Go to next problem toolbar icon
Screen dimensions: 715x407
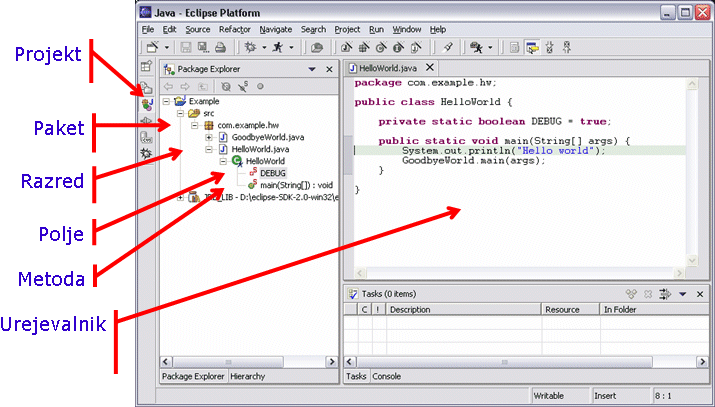[550, 47]
